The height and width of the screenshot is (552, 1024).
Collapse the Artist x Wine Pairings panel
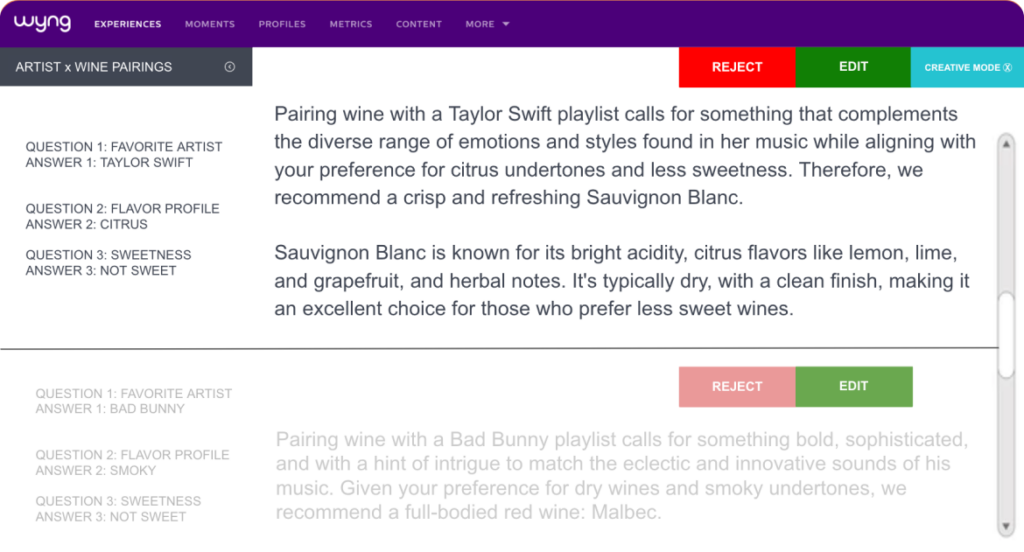(x=230, y=67)
